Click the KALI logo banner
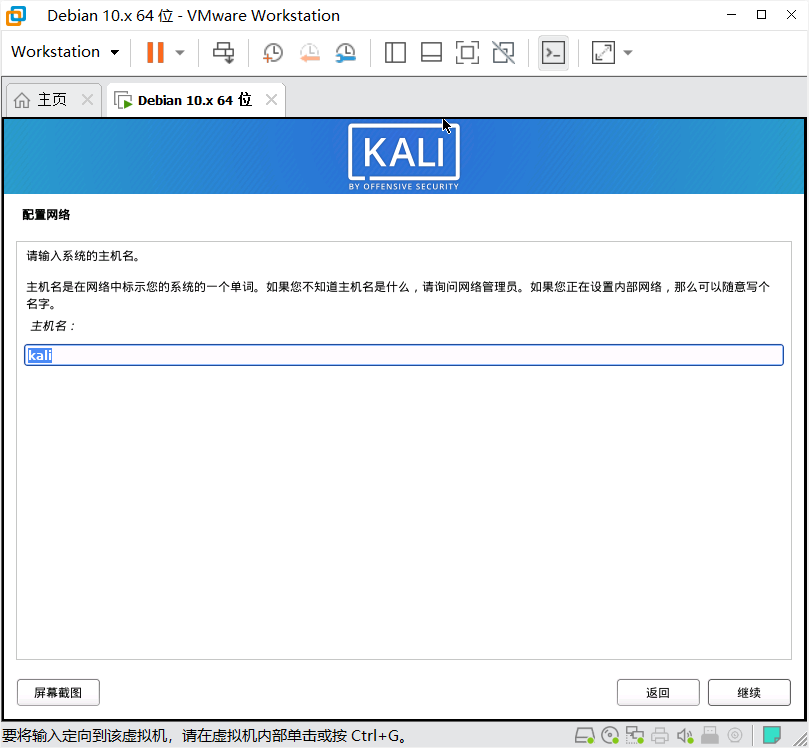 point(404,157)
